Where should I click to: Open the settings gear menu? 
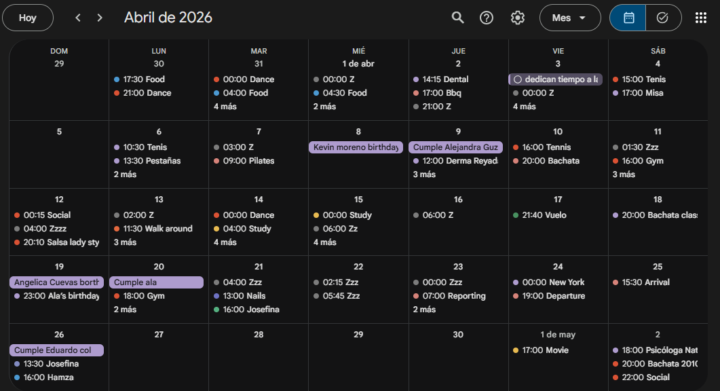518,18
